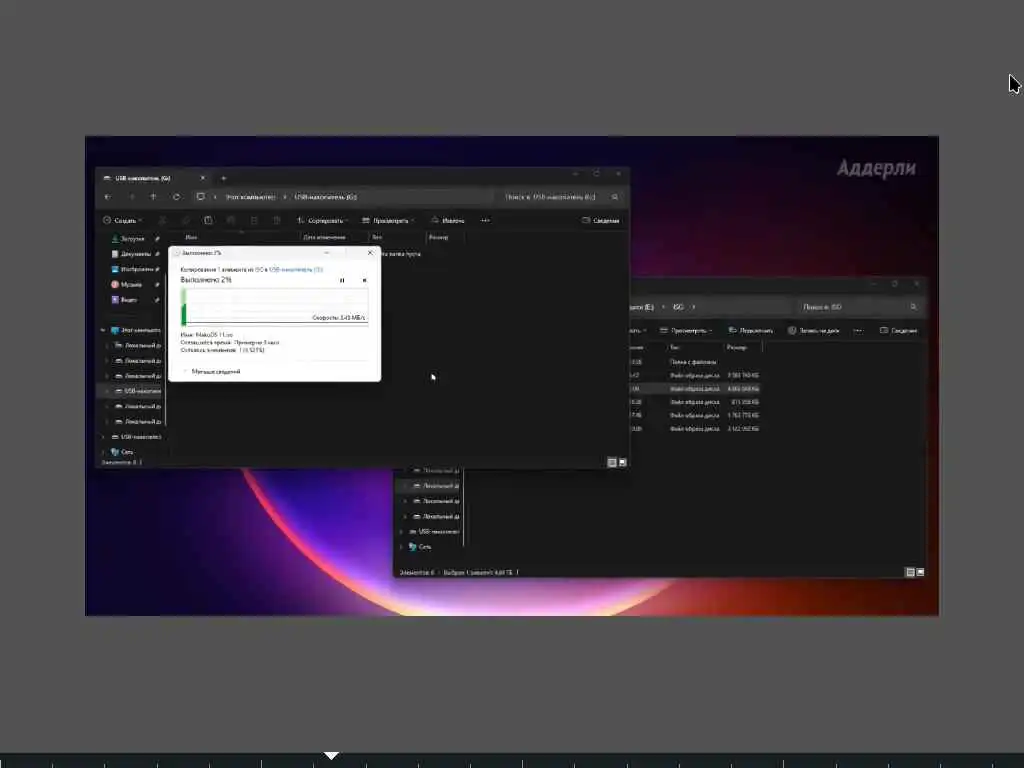Open ISO source link in copy dialog

259,269
